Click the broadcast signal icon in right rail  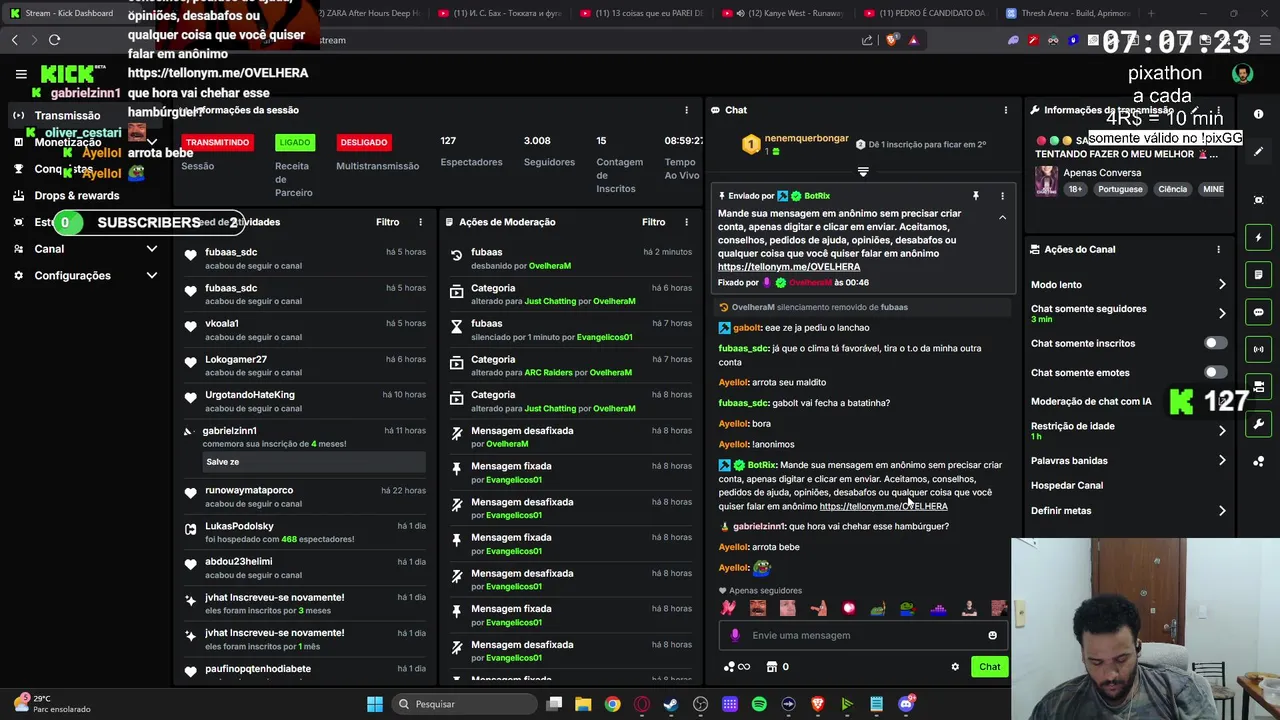(x=1259, y=349)
